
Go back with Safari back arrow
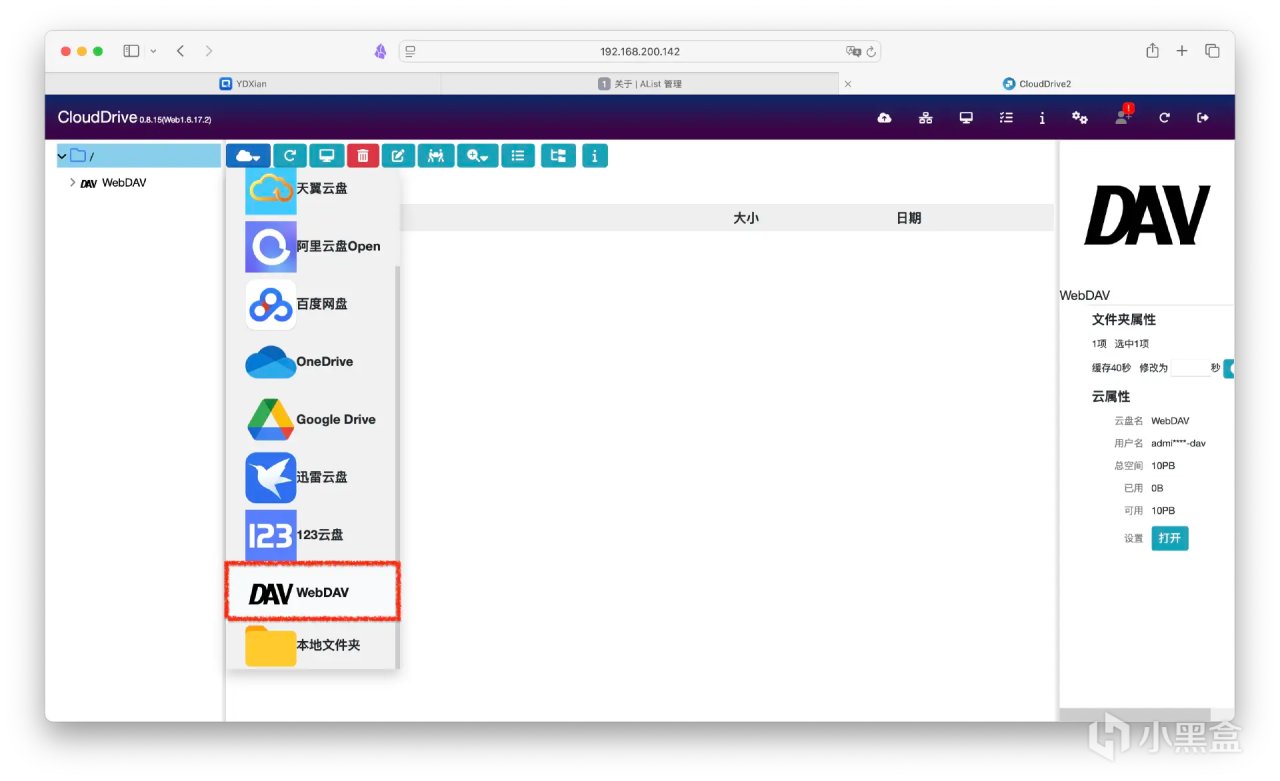click(x=180, y=51)
